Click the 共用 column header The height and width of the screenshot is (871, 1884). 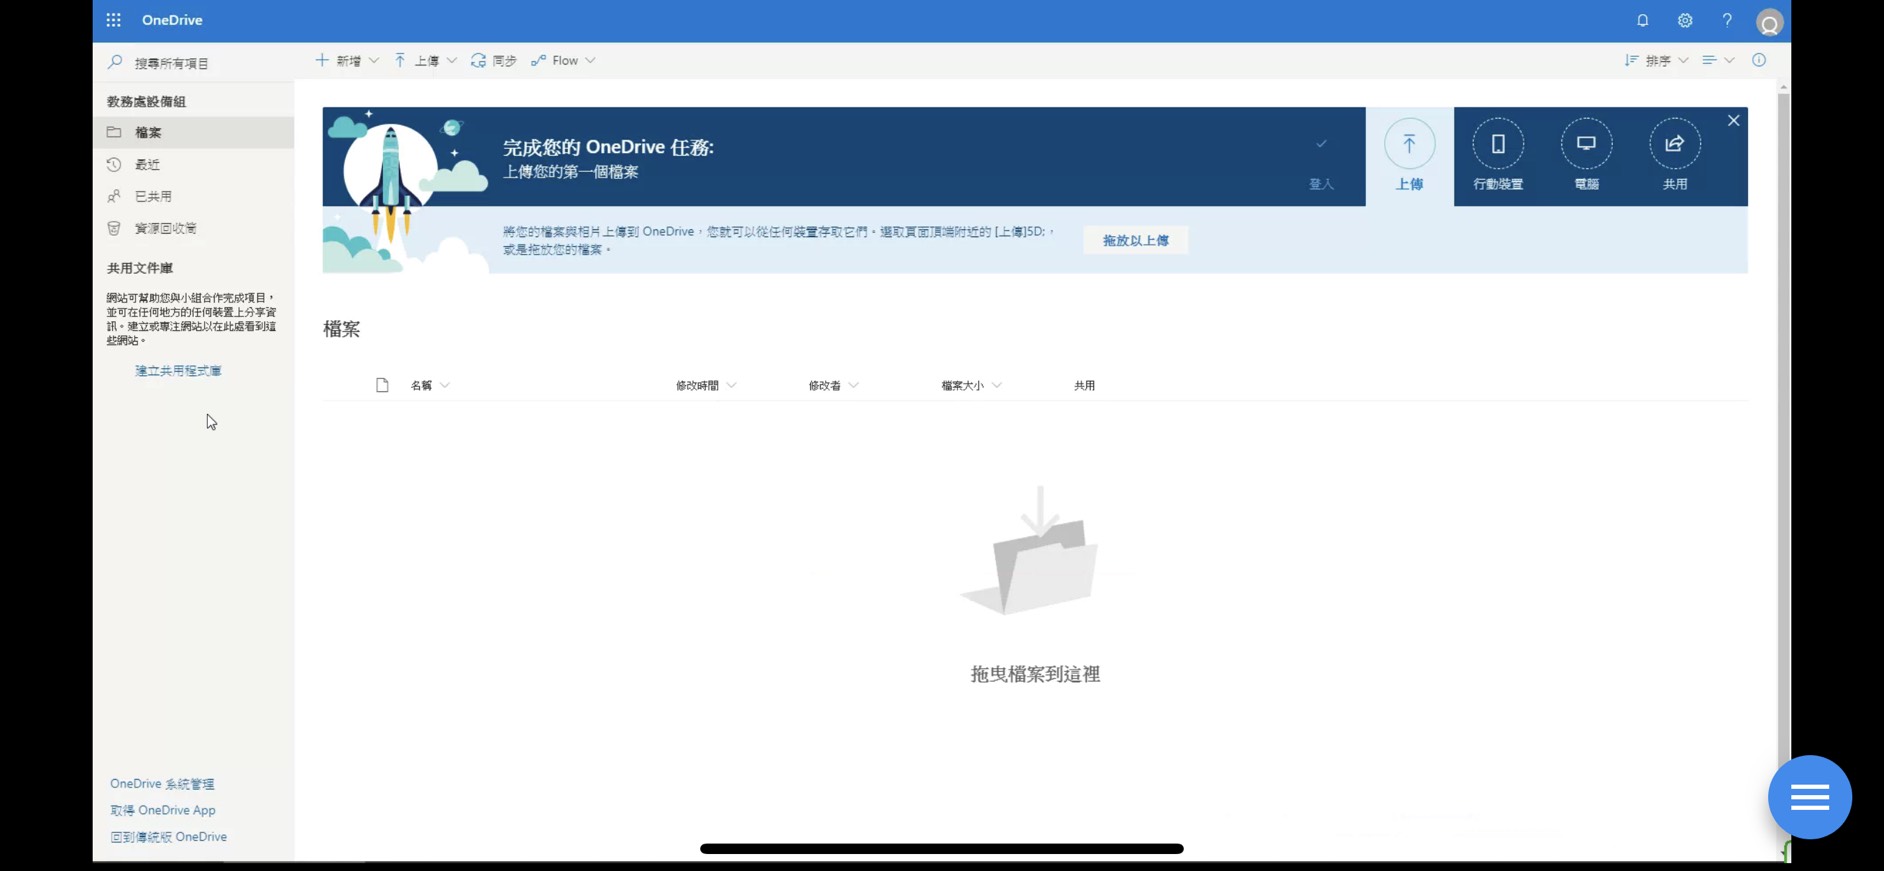point(1085,385)
